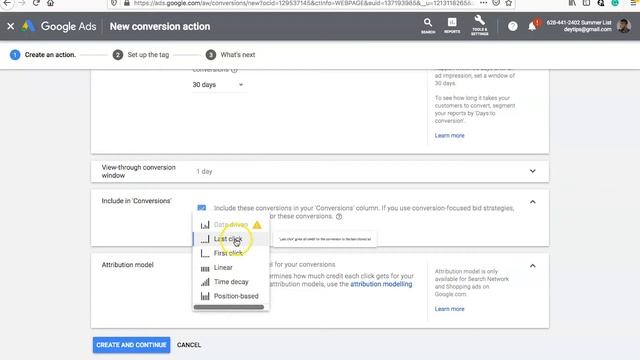
Task: Open the browser page actions ellipsis
Action: [x=483, y=3]
